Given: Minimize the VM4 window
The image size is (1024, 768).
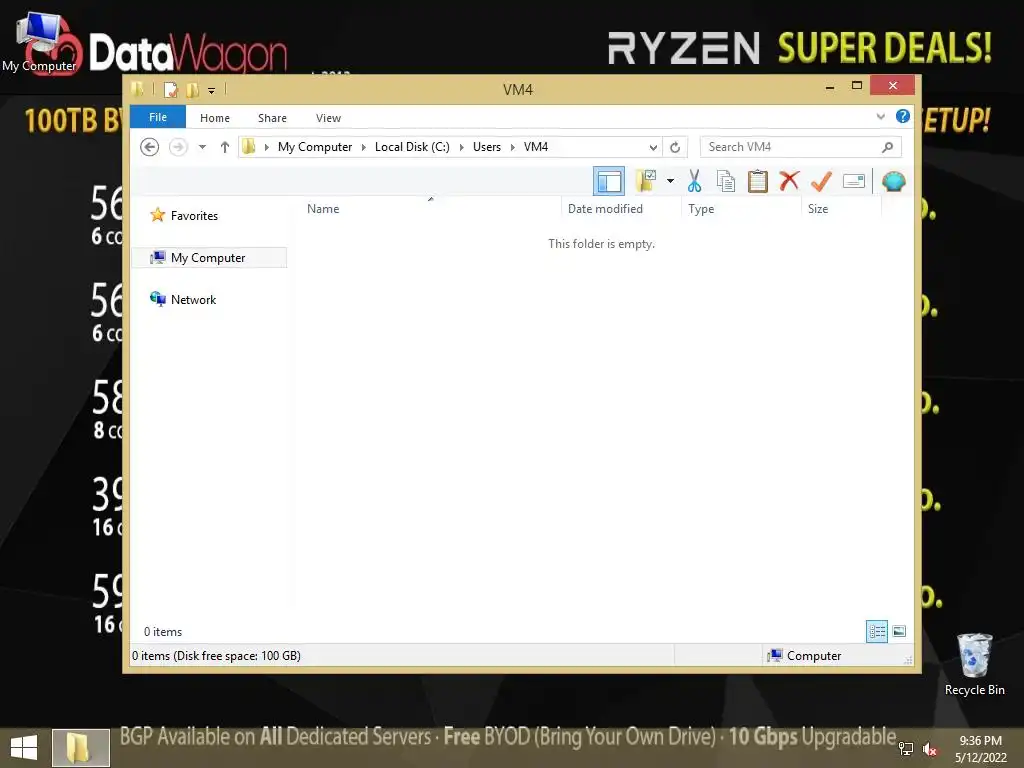Looking at the screenshot, I should click(829, 86).
